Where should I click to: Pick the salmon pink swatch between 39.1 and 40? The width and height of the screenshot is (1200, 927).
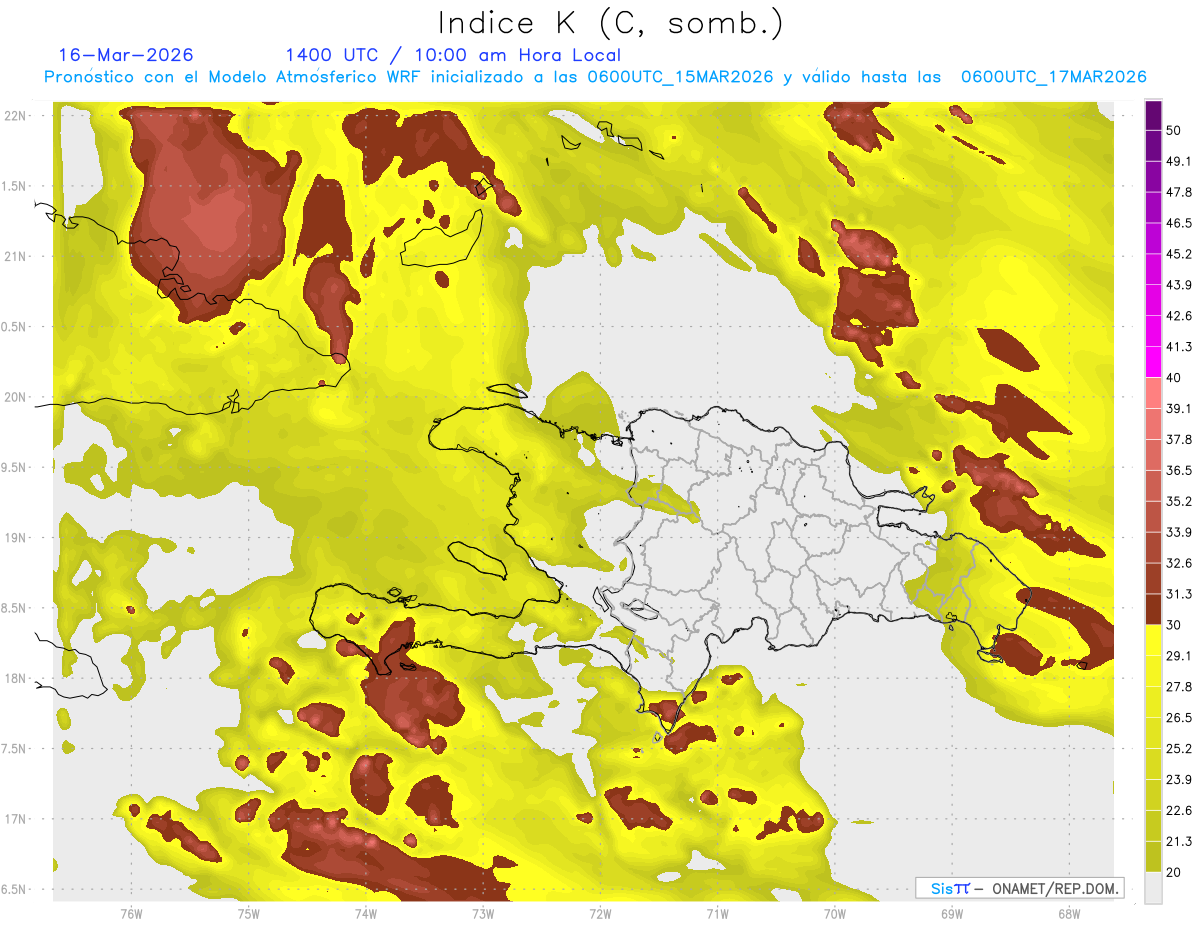tap(1153, 393)
